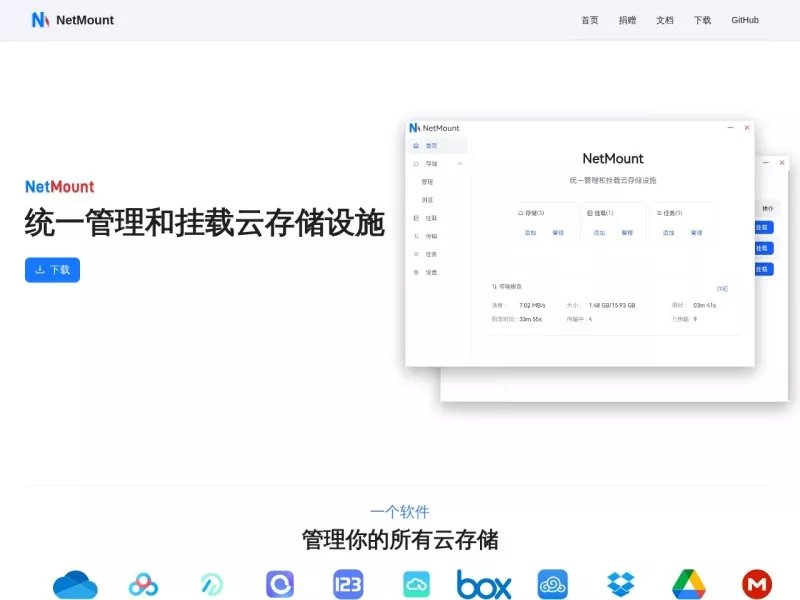Select 管理 under 存储 in preview sidebar
This screenshot has height=600, width=800.
click(428, 182)
